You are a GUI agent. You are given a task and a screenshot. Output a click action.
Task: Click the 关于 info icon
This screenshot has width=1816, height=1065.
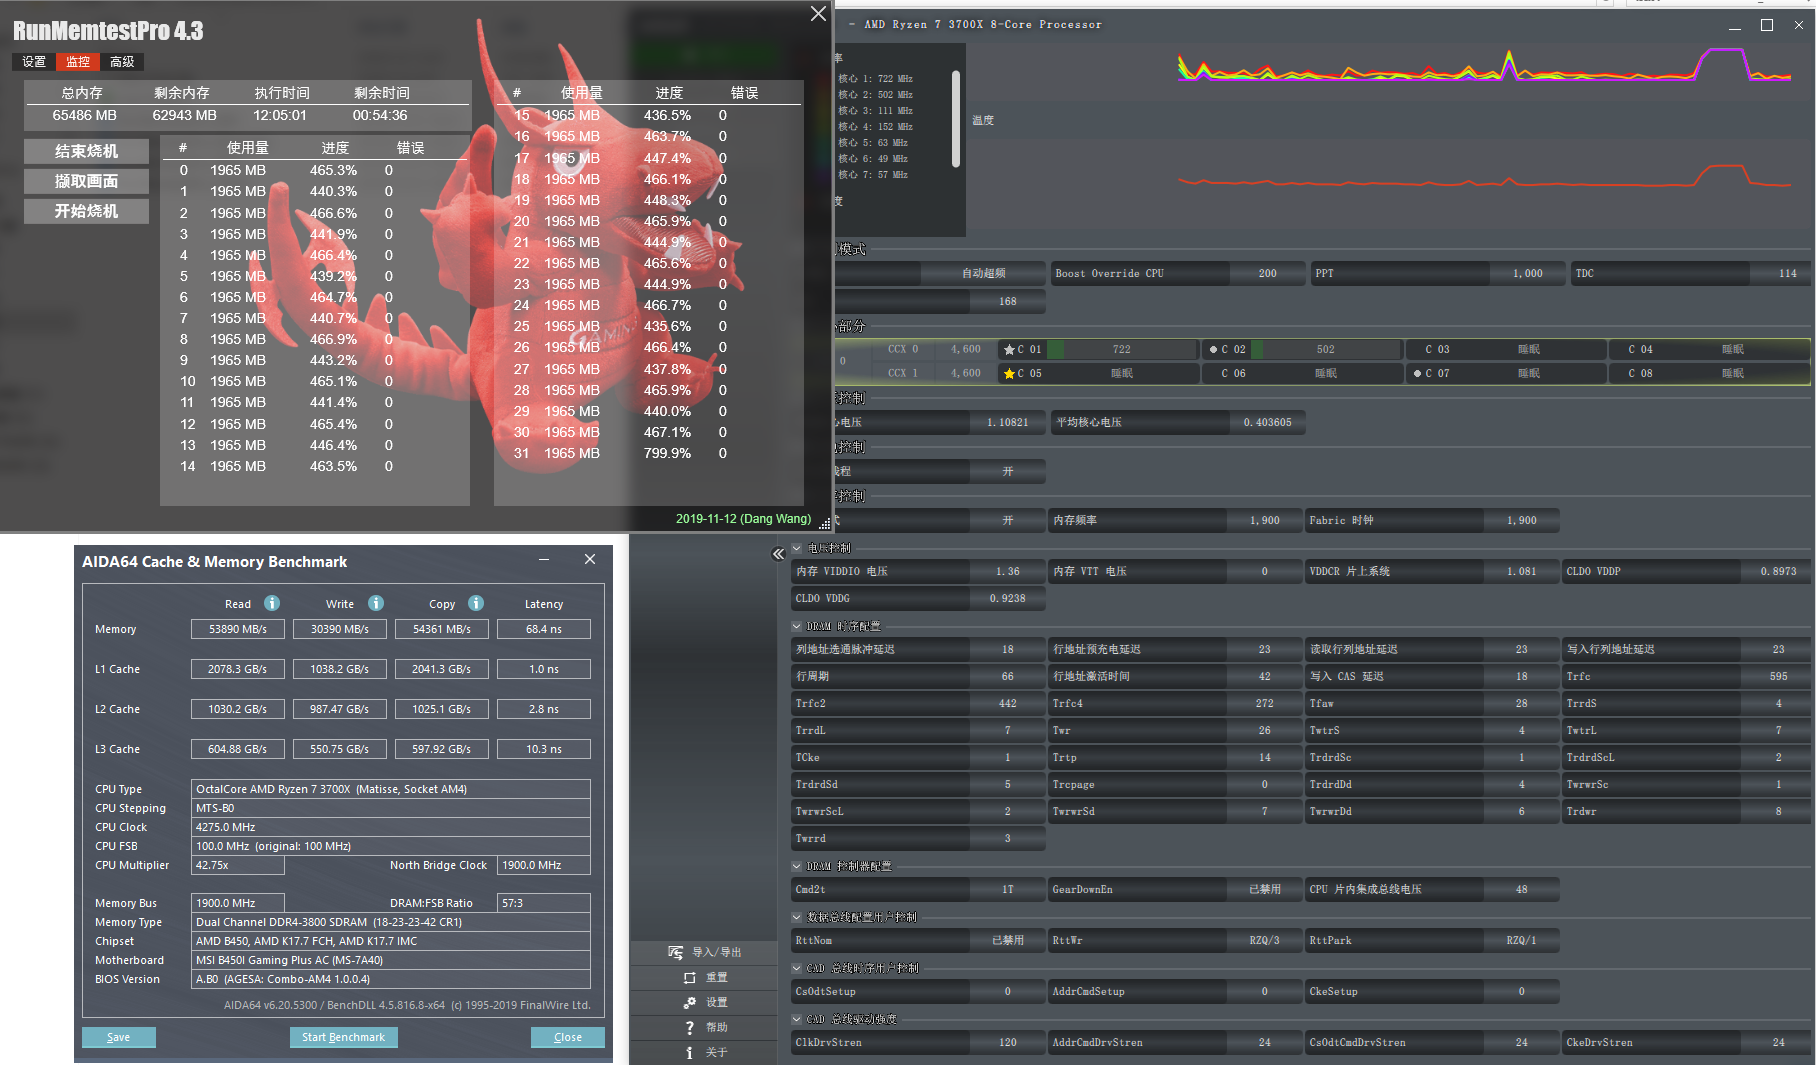(x=689, y=1052)
